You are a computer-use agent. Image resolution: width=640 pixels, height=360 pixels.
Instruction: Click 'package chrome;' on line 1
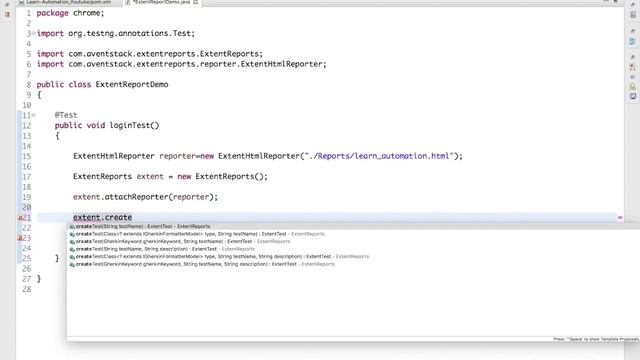click(x=70, y=13)
